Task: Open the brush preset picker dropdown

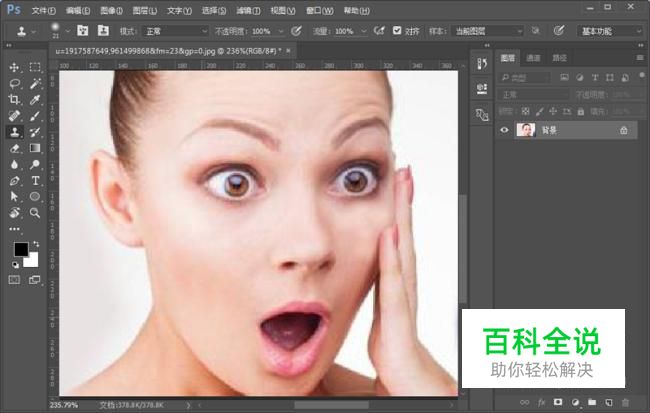Action: click(68, 32)
